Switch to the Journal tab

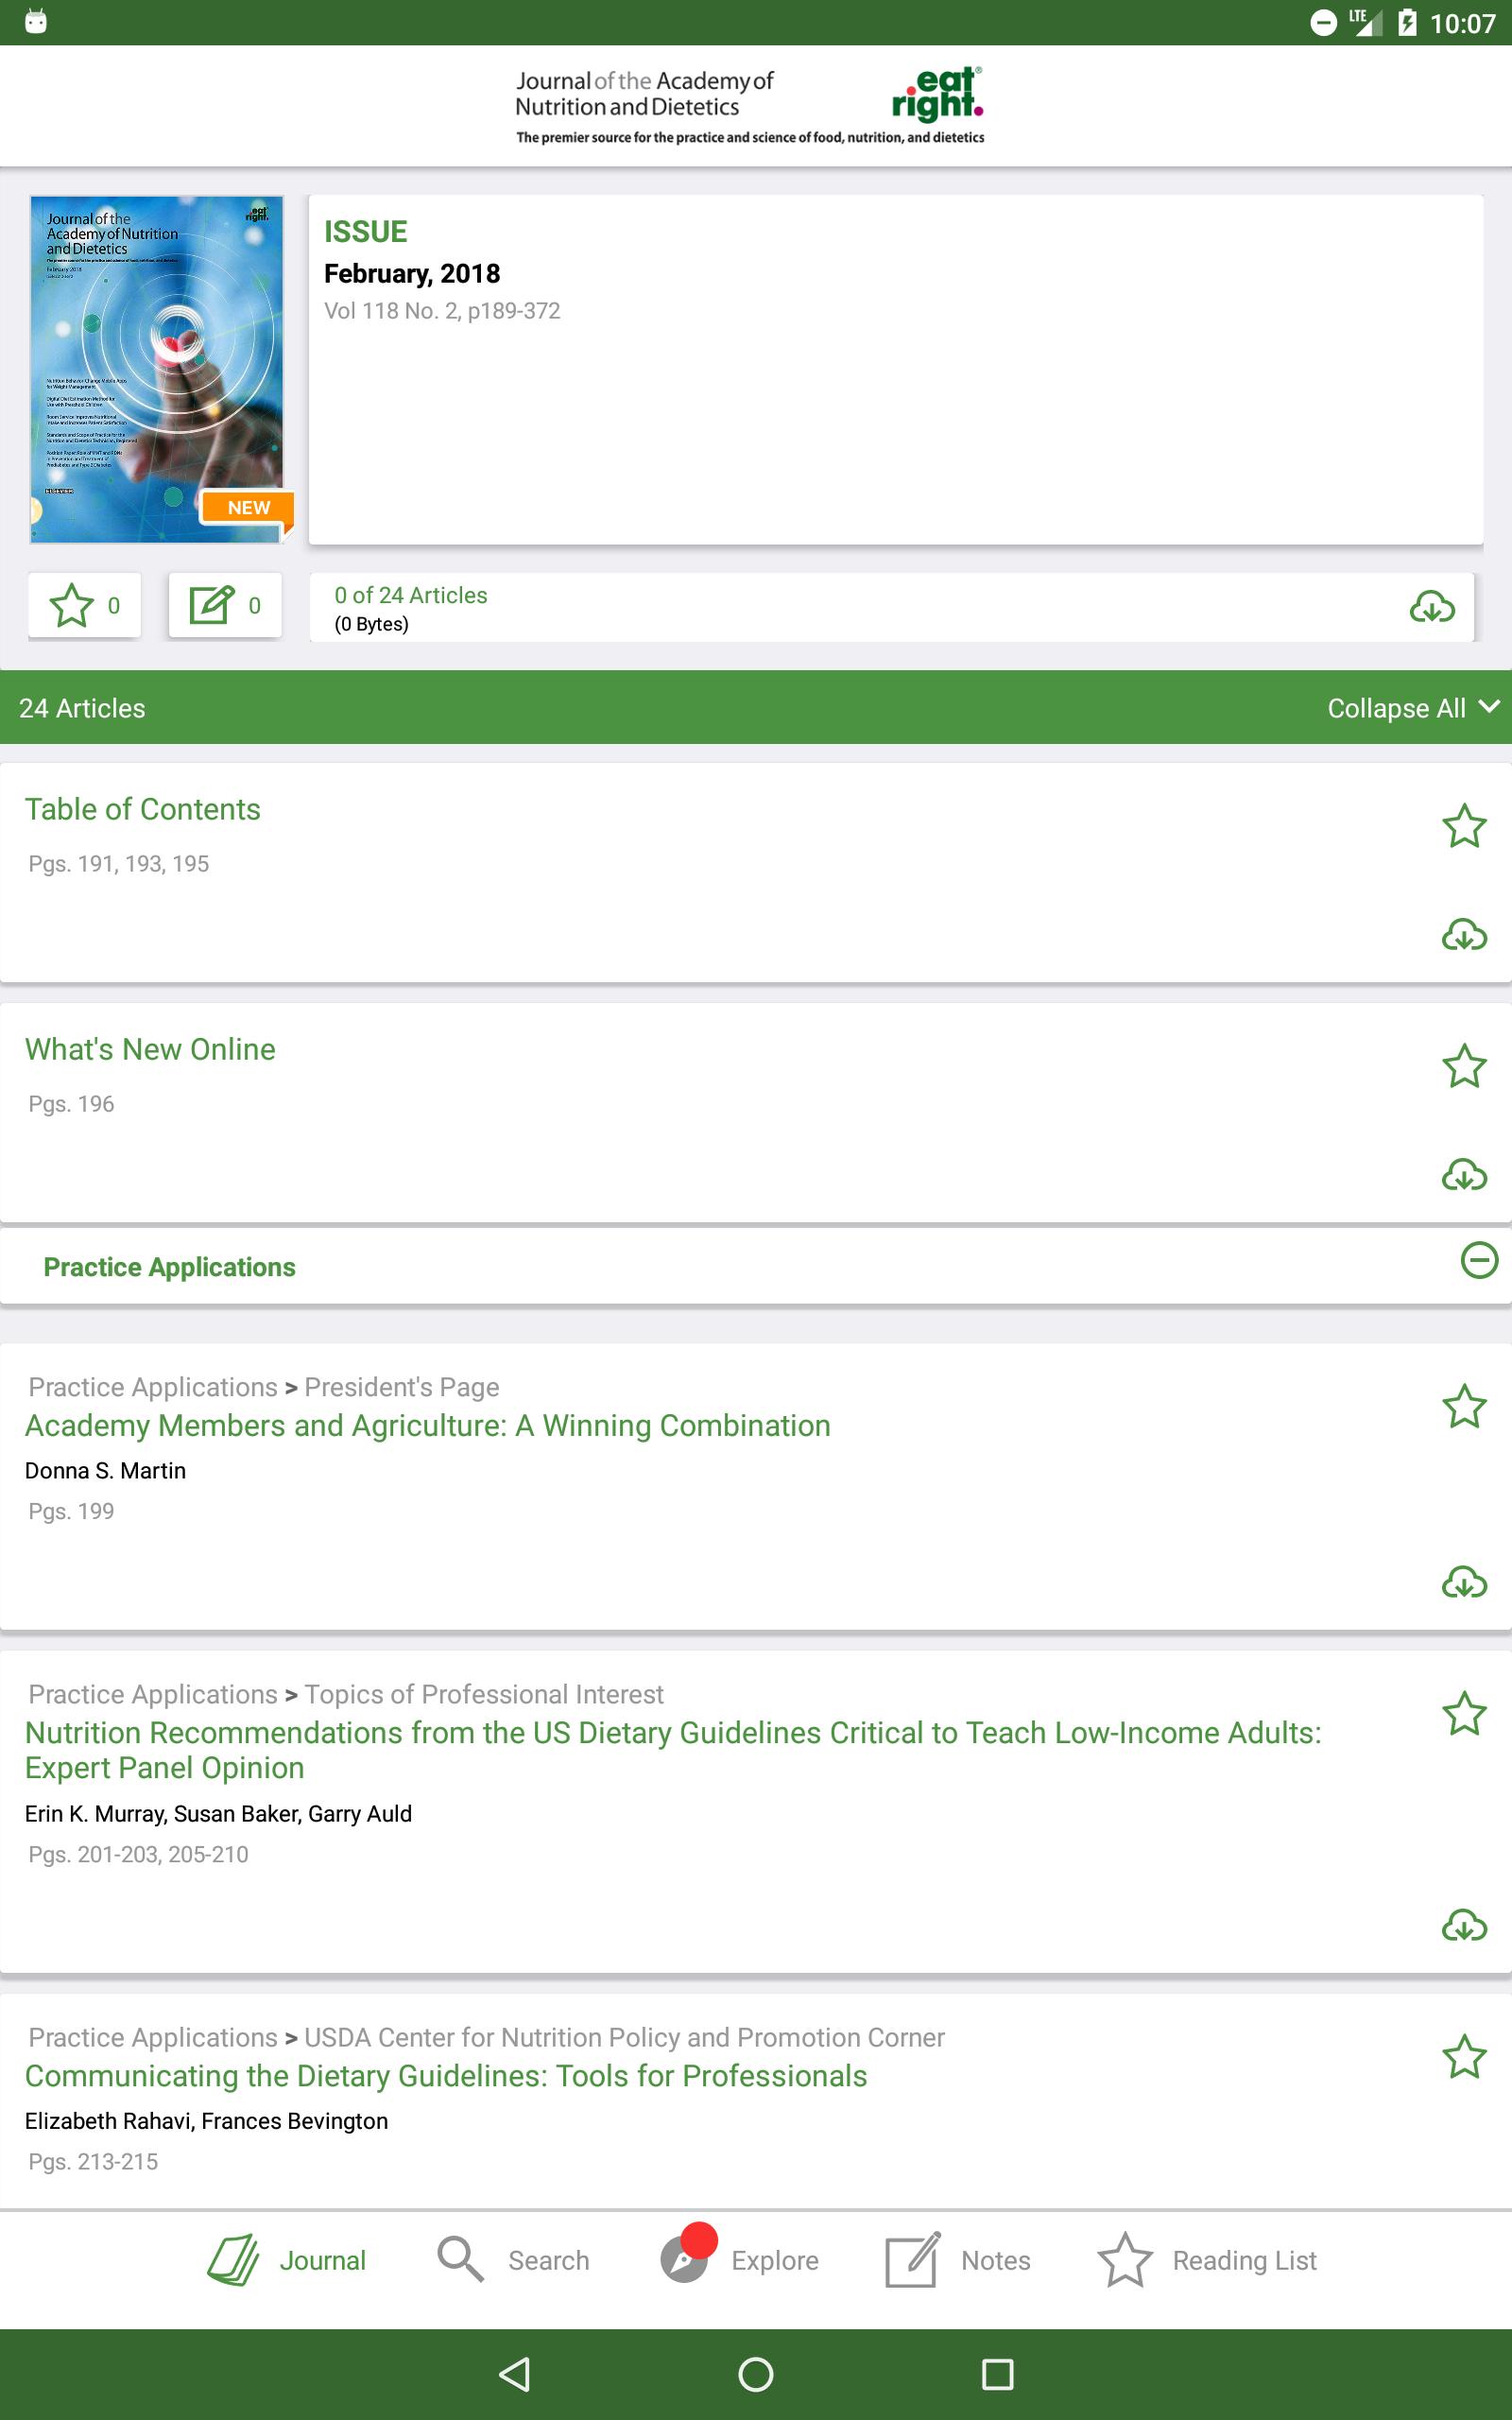[x=287, y=2260]
